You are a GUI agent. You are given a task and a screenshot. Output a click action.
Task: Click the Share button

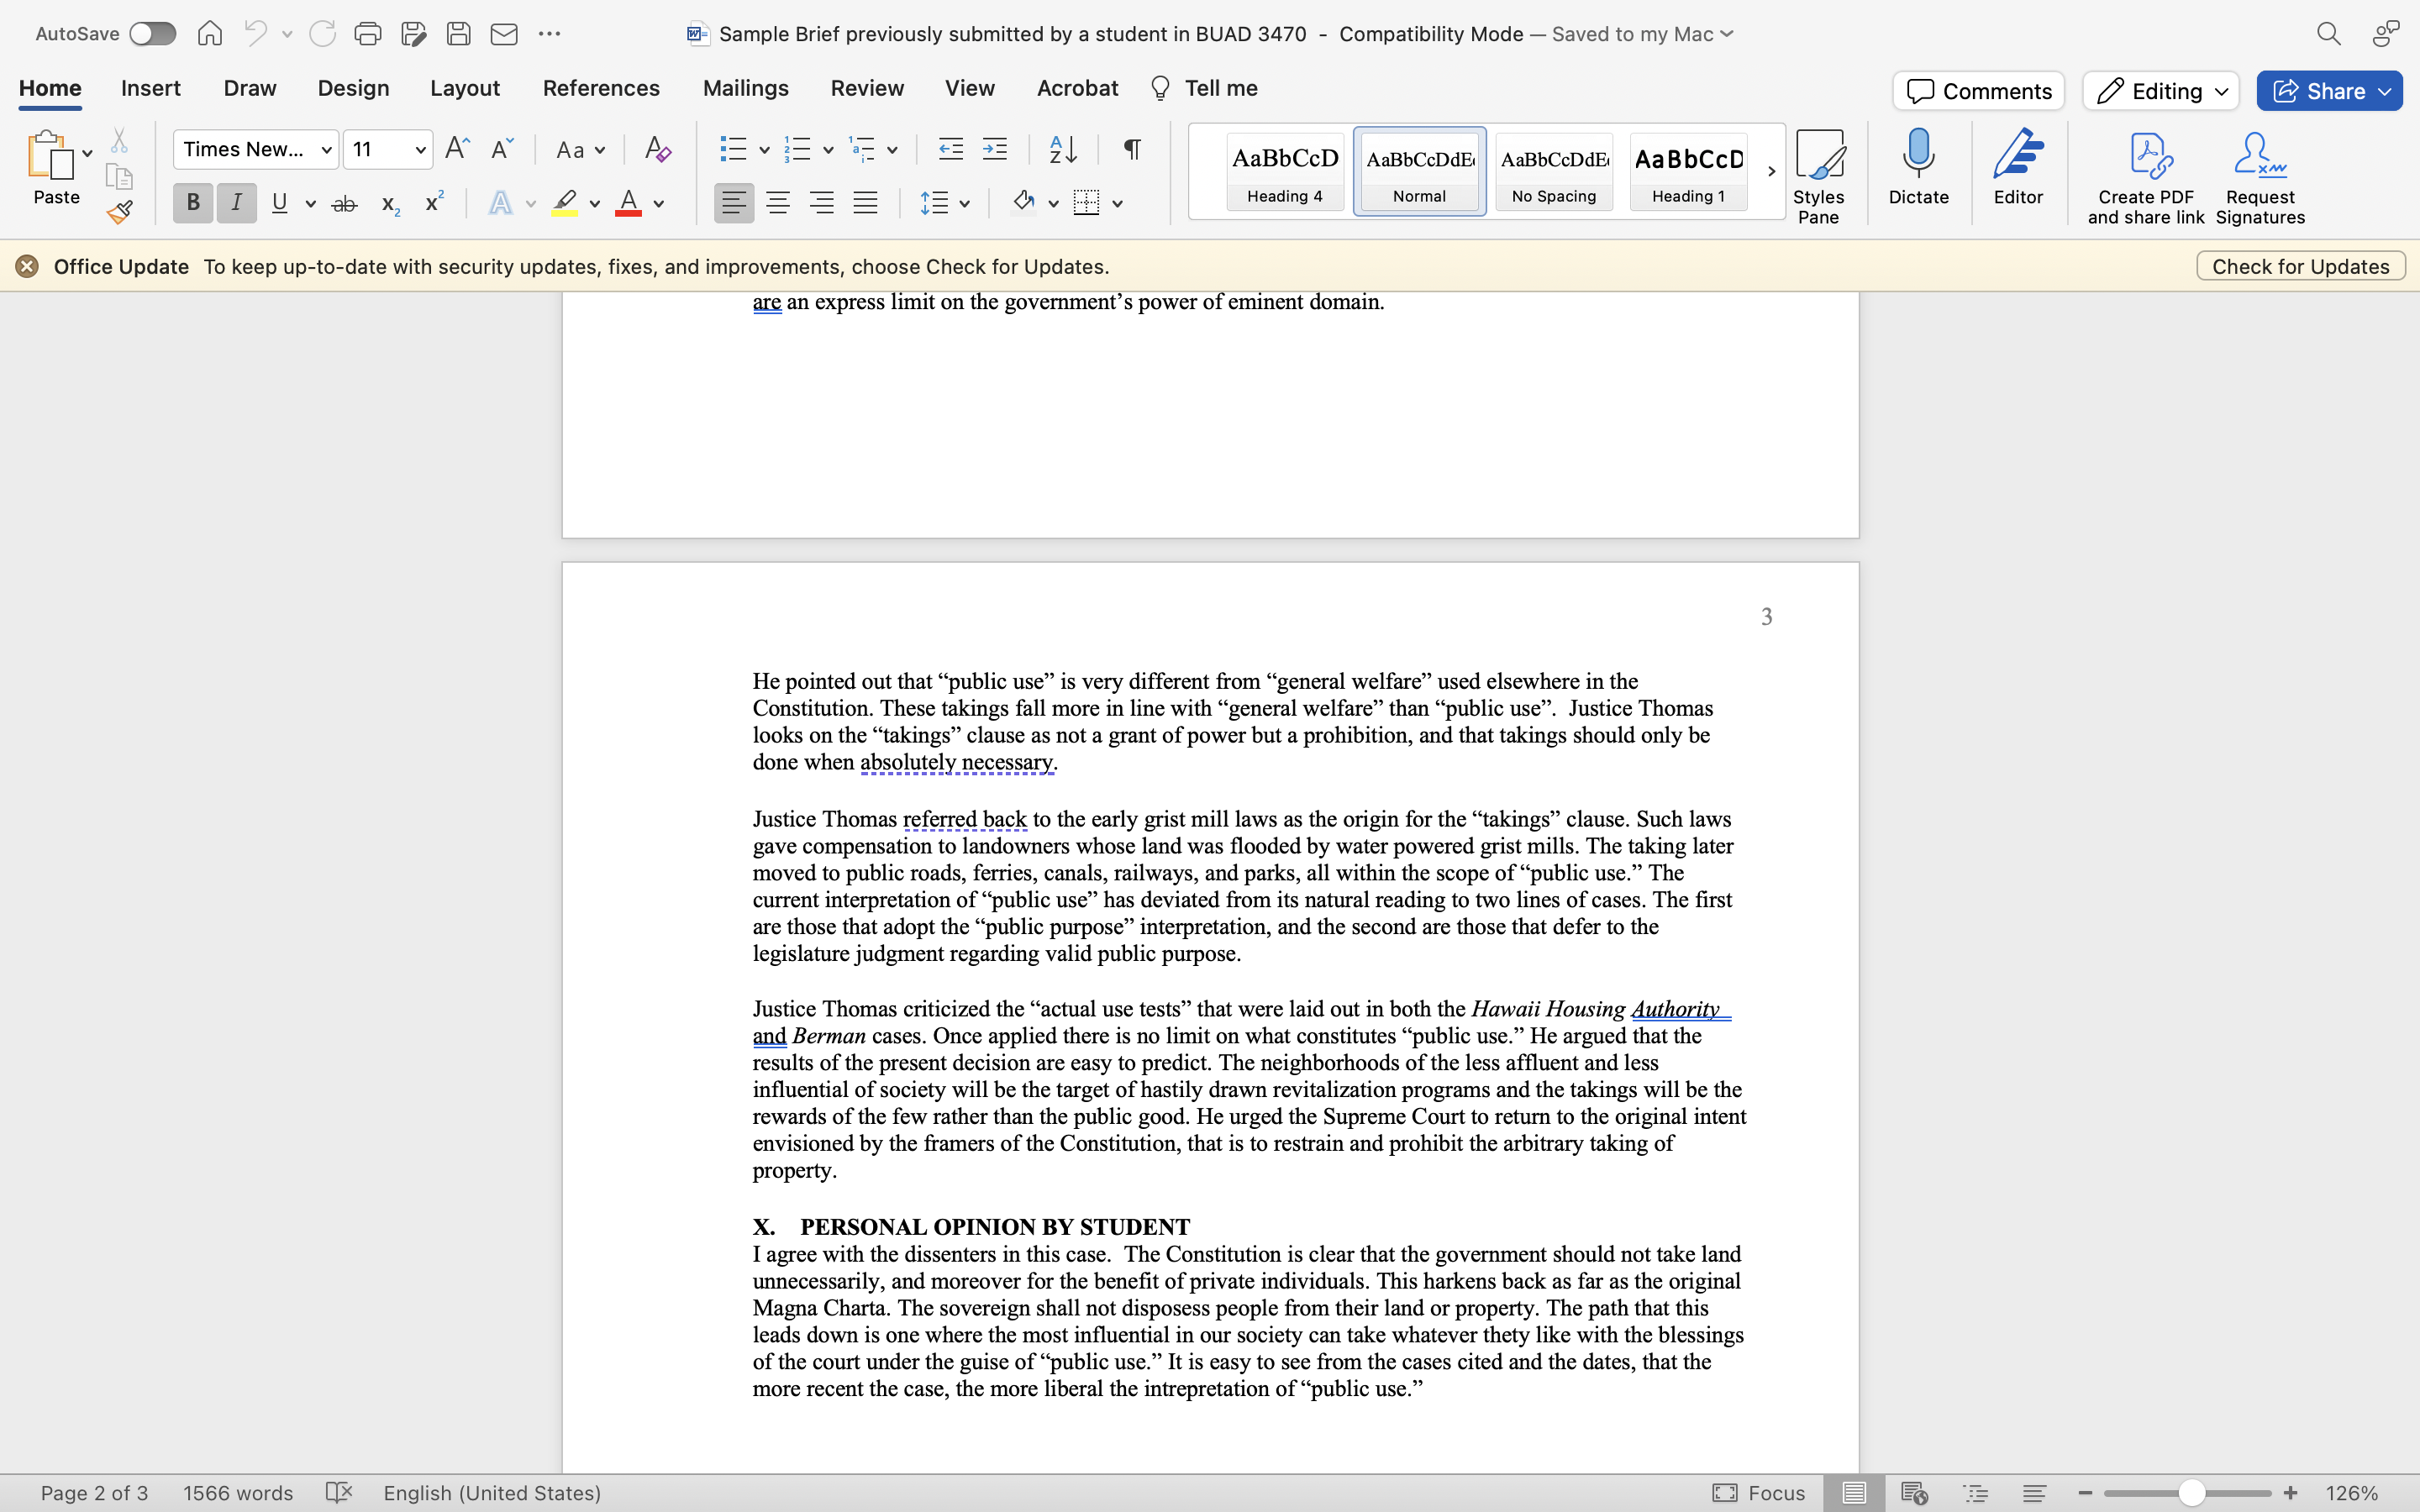2328,90
